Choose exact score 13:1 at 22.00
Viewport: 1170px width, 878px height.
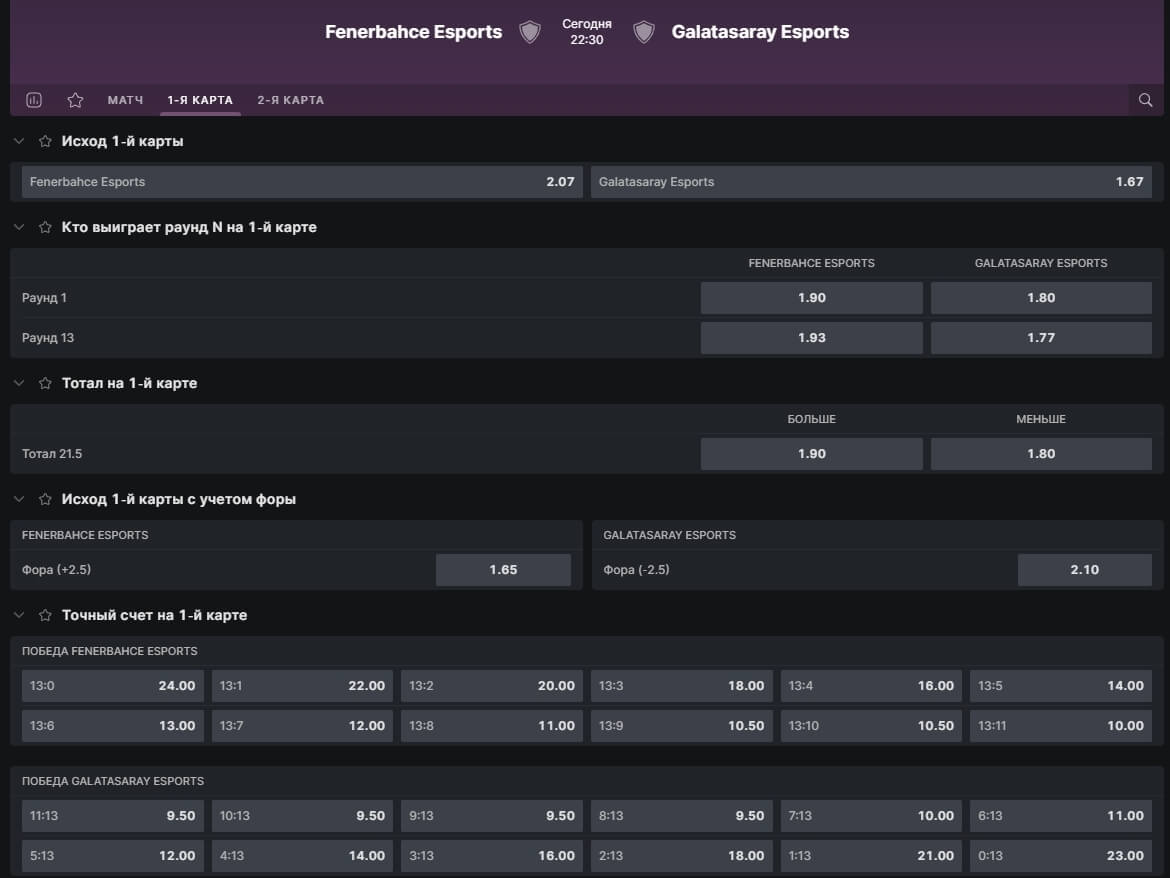[x=302, y=686]
